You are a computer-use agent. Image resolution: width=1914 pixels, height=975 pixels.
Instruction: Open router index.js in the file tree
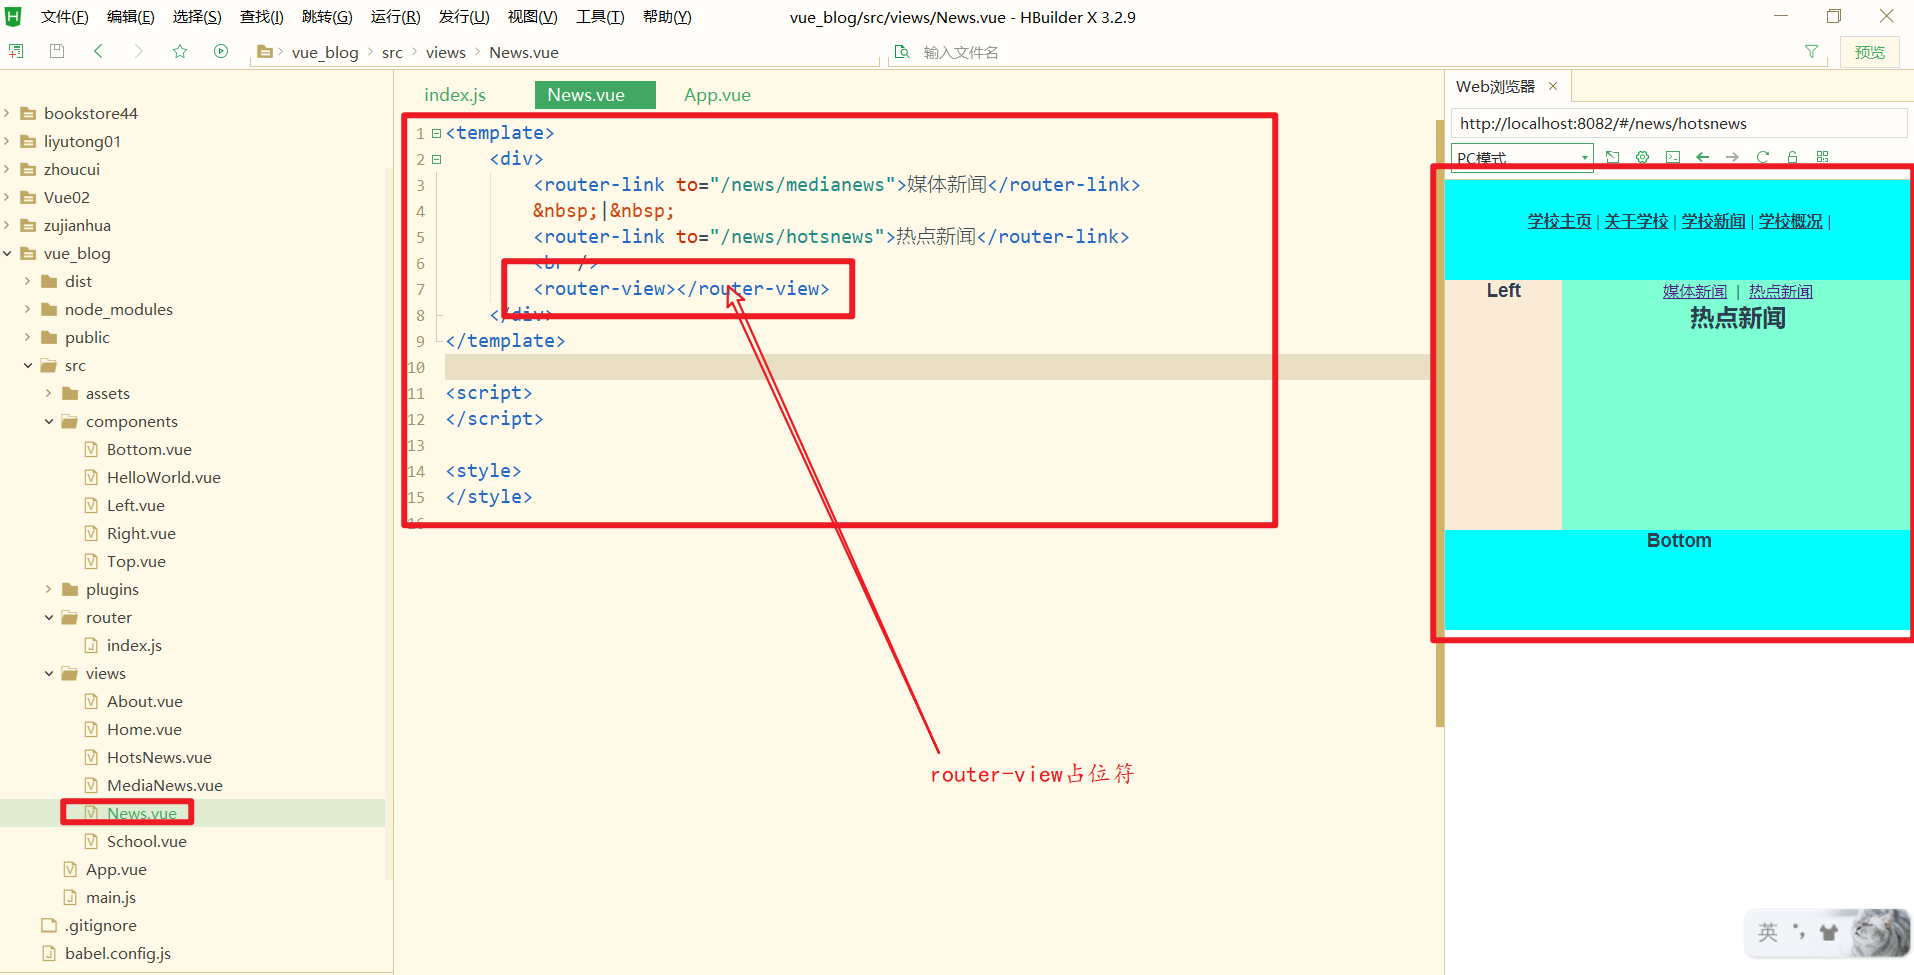pos(134,645)
